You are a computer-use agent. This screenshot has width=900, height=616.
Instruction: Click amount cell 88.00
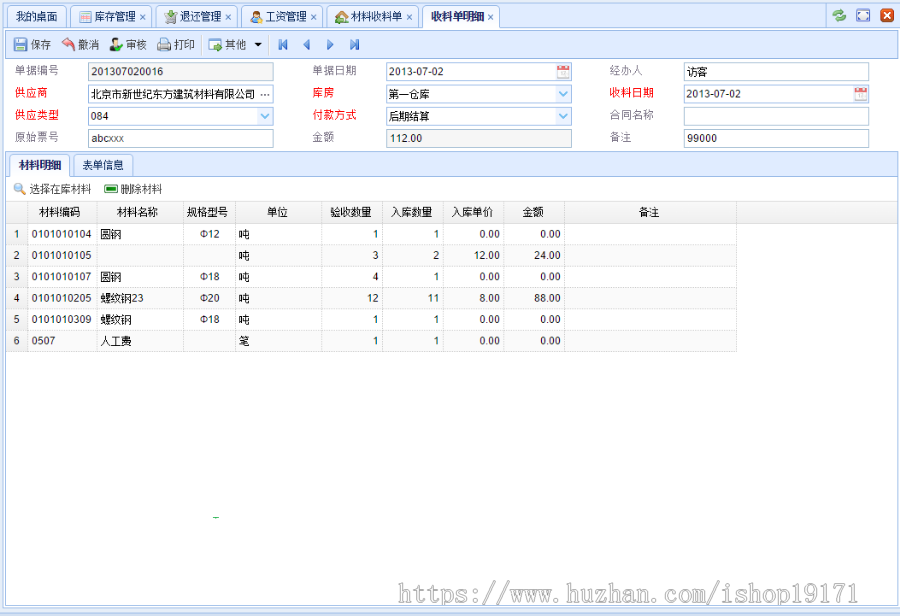(534, 299)
